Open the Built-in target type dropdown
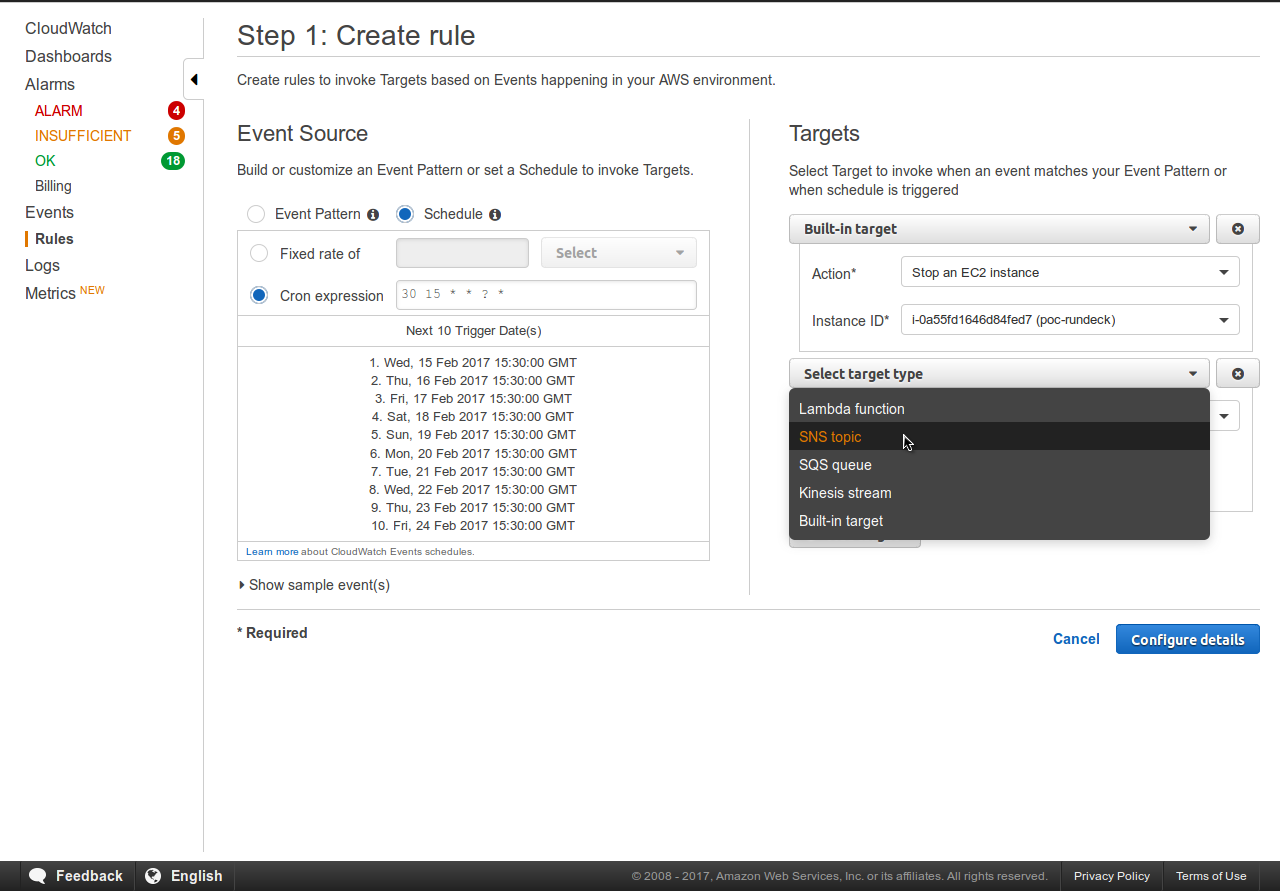The image size is (1280, 891). coord(999,229)
